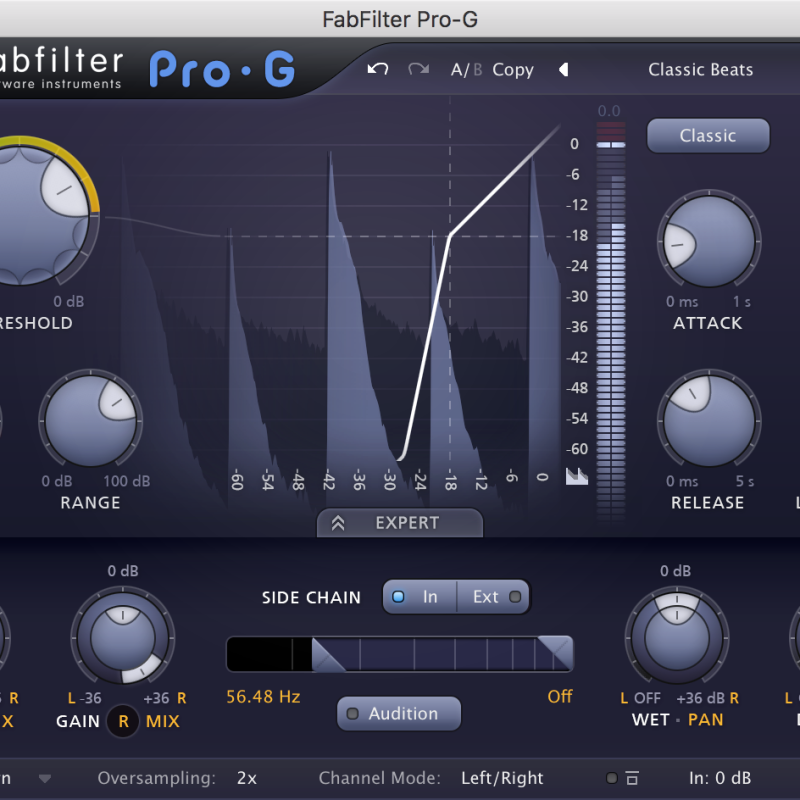Viewport: 800px width, 800px height.
Task: Enable the Audition button
Action: (x=399, y=713)
